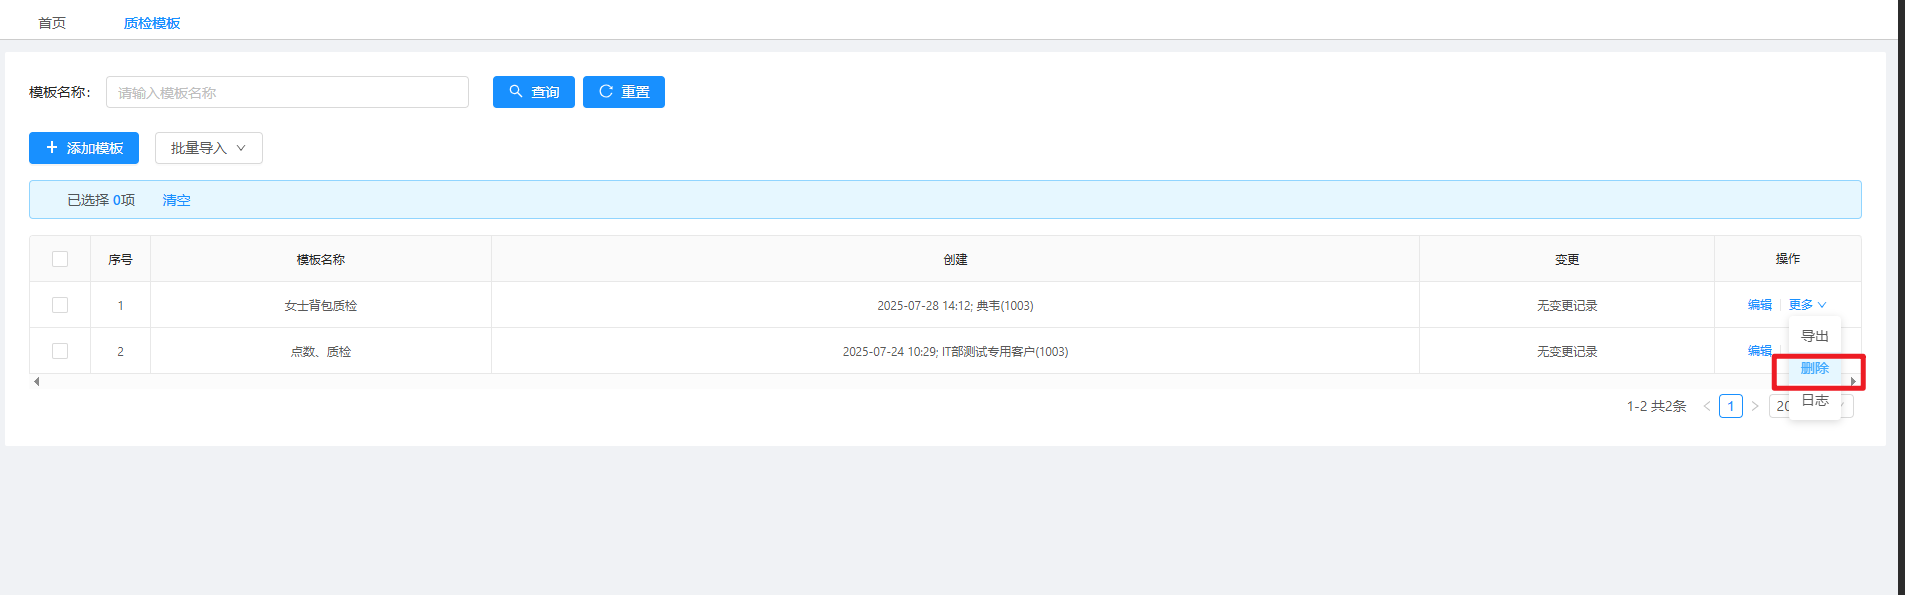The width and height of the screenshot is (1905, 595).
Task: Click 编辑 link for 女士背包质检
Action: coord(1759,305)
